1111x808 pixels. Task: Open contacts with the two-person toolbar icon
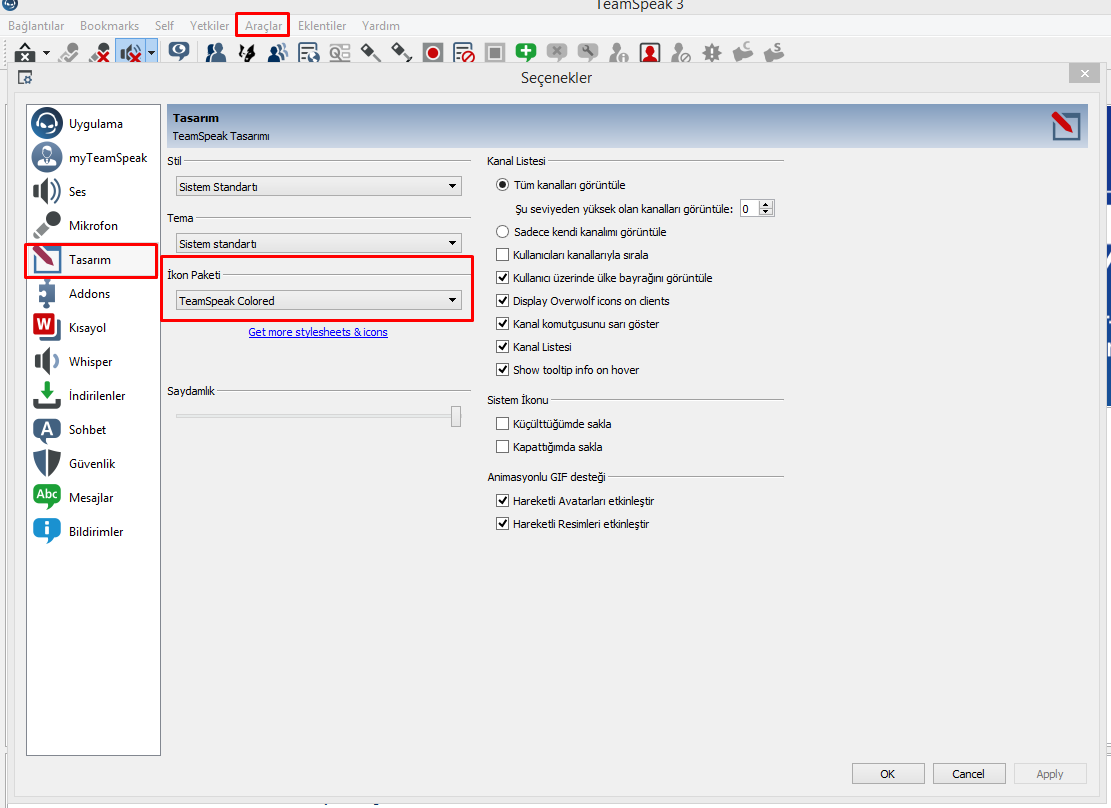point(215,52)
